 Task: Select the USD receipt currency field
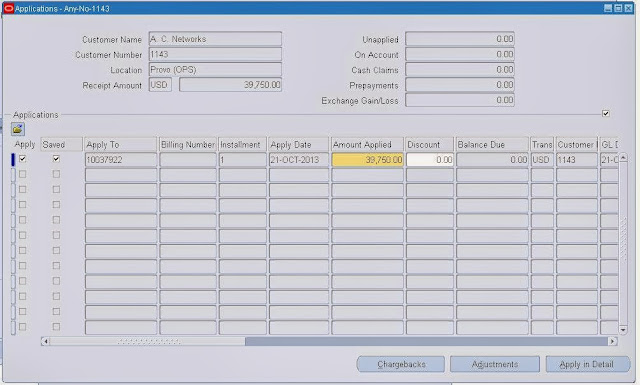pyautogui.click(x=160, y=85)
